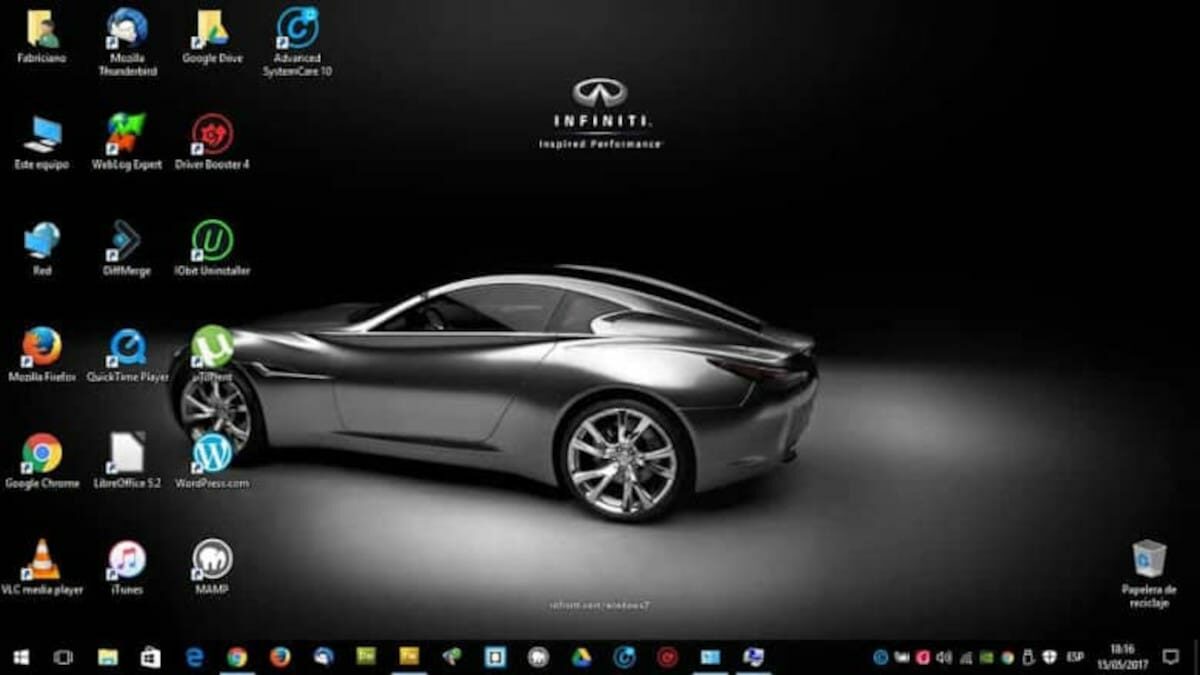Image resolution: width=1200 pixels, height=675 pixels.
Task: Open the Windows Start menu
Action: click(20, 657)
